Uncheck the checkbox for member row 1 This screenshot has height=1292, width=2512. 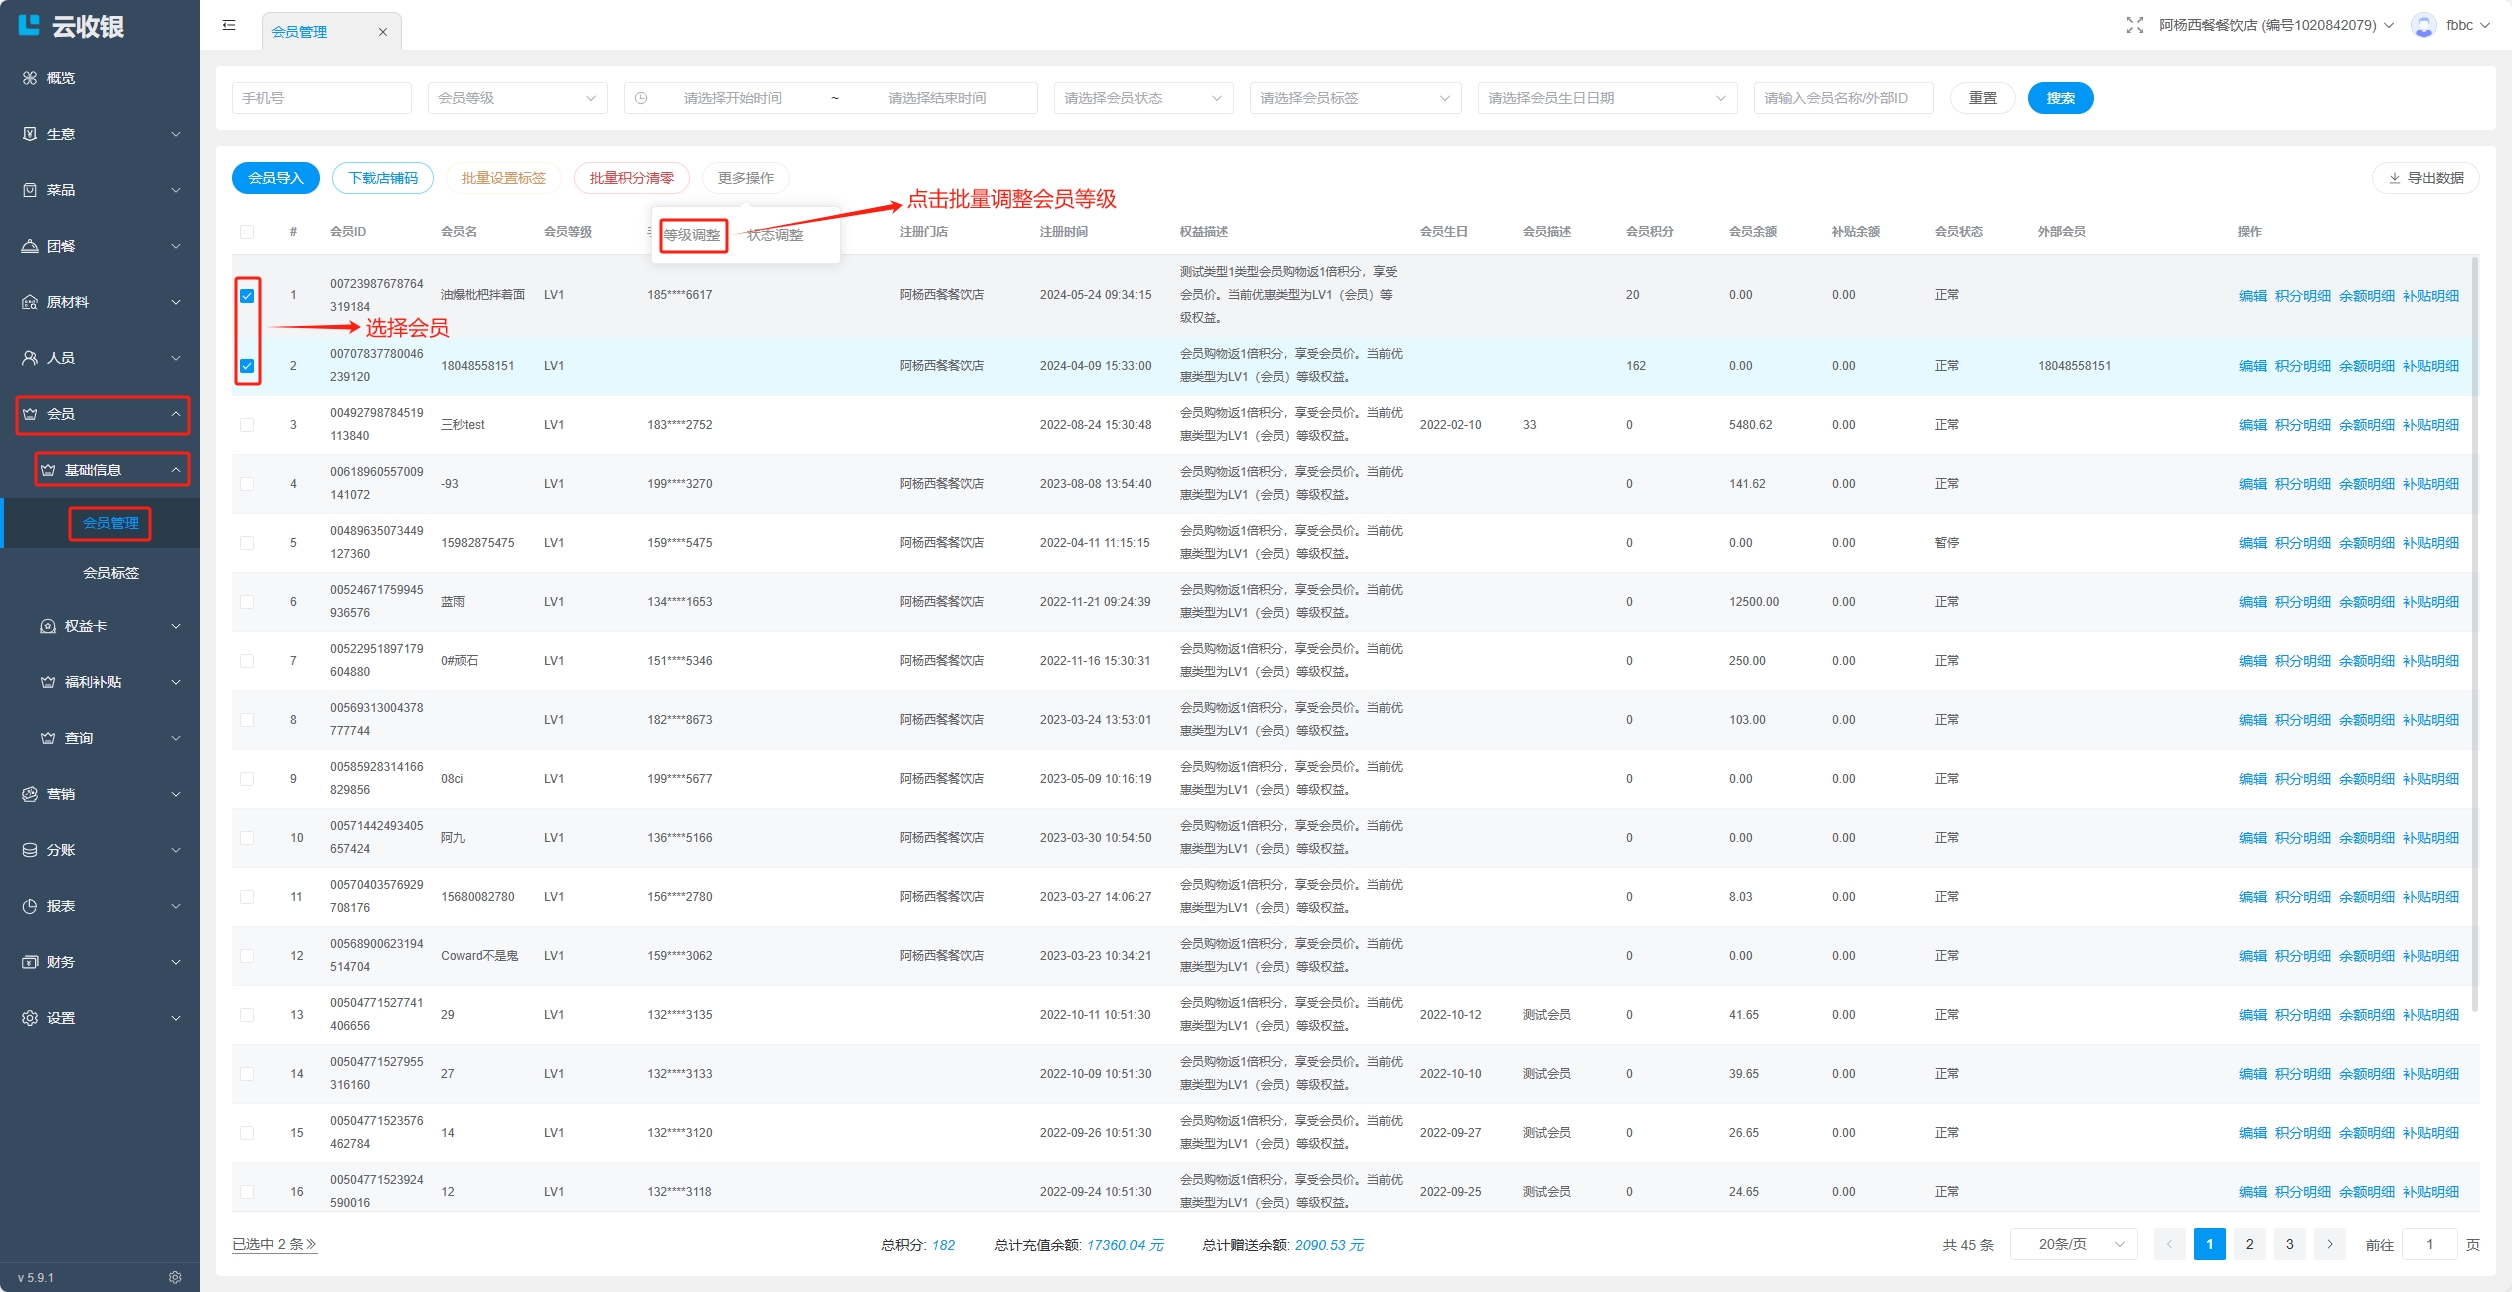tap(247, 296)
